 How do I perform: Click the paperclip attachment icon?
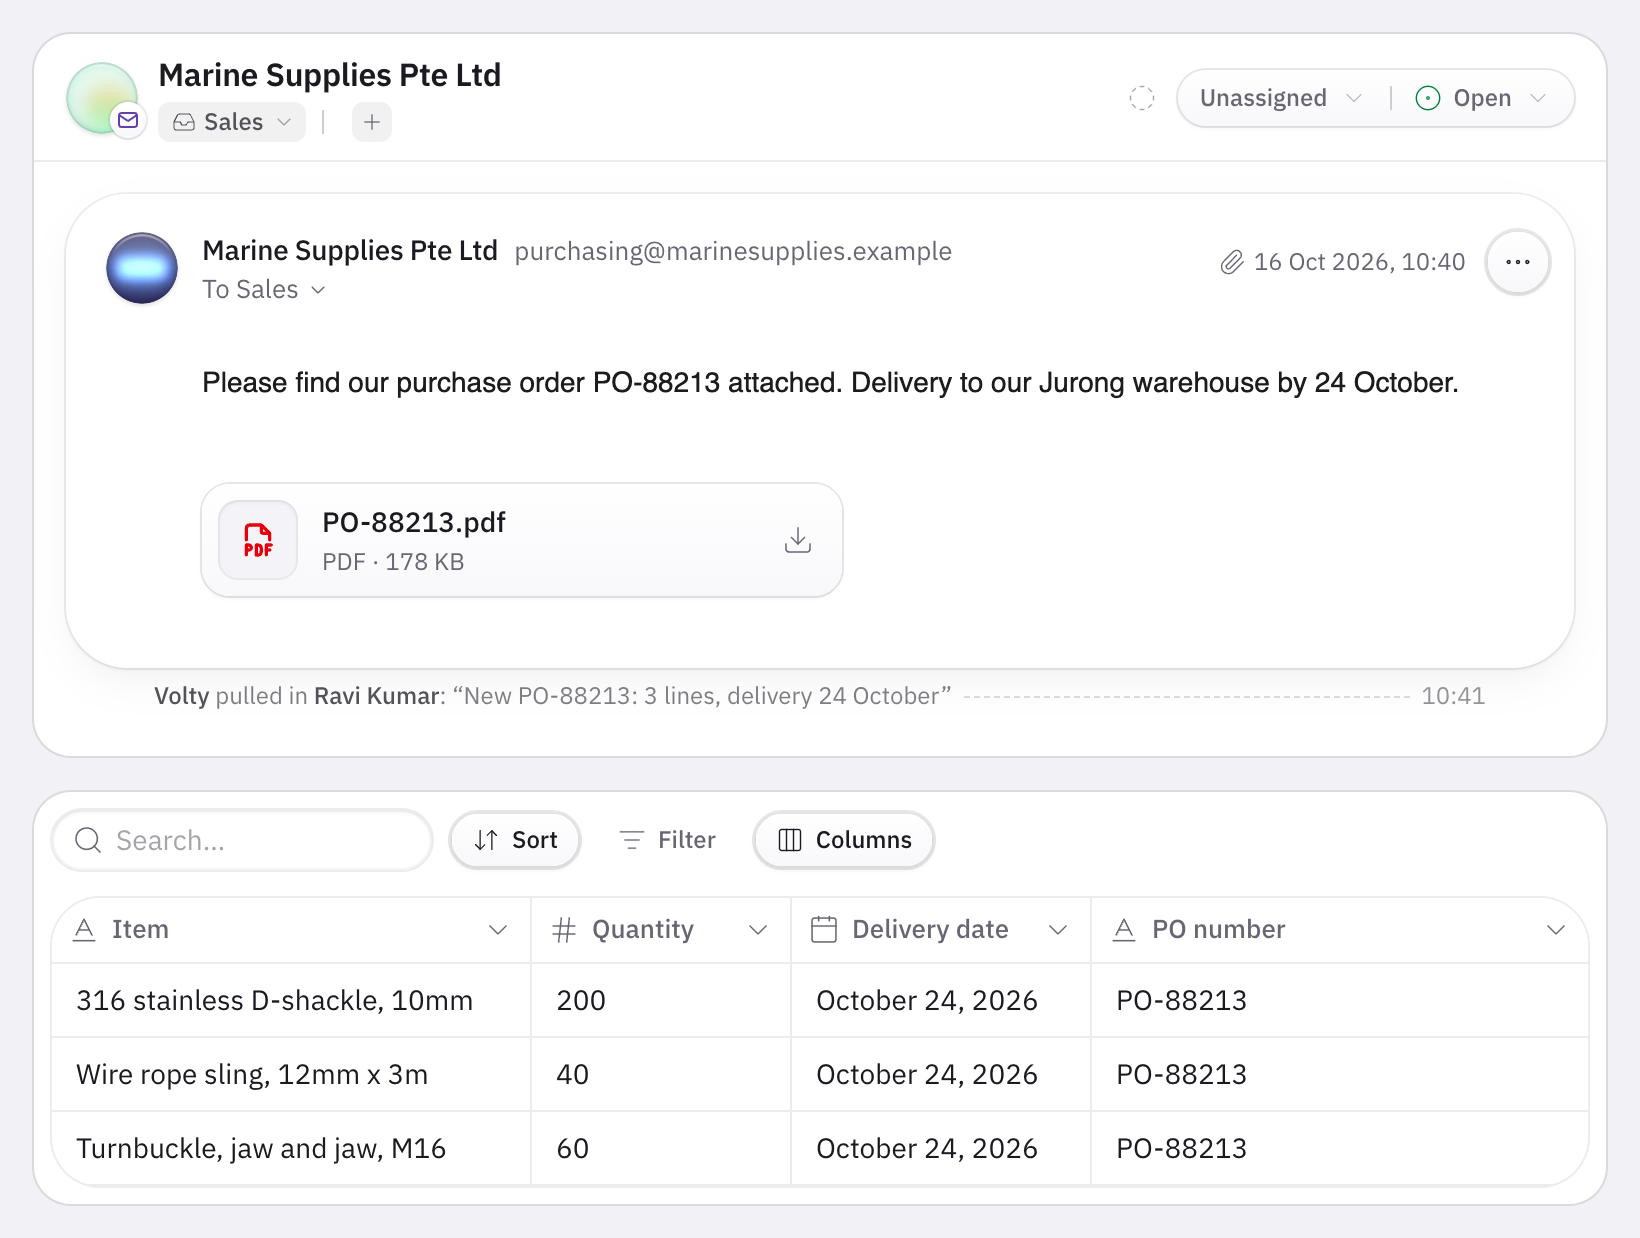[1232, 262]
